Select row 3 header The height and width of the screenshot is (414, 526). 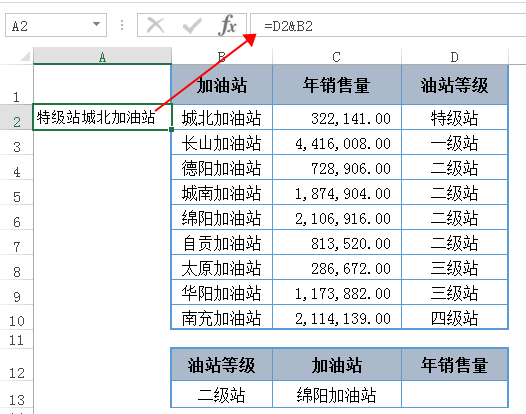coord(16,142)
